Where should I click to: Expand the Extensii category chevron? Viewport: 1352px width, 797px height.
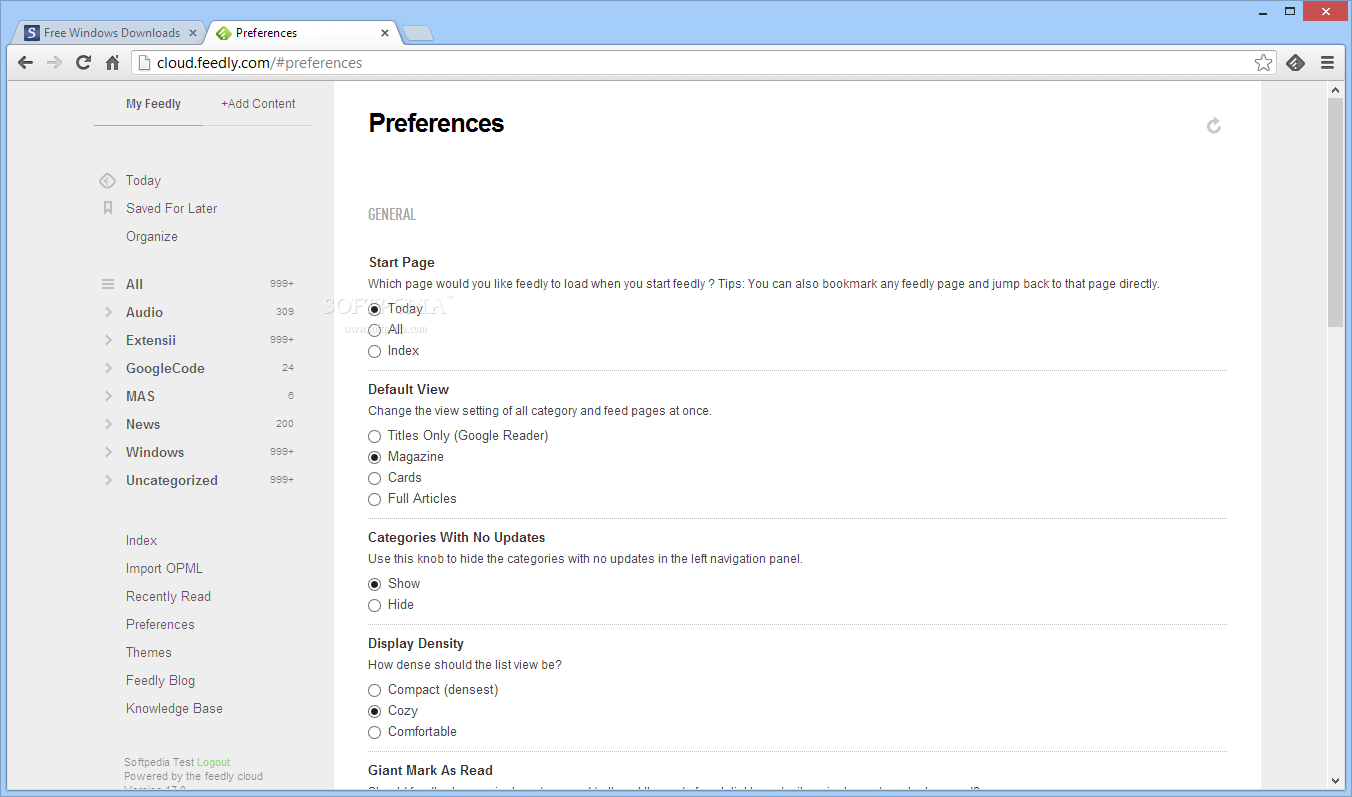108,340
